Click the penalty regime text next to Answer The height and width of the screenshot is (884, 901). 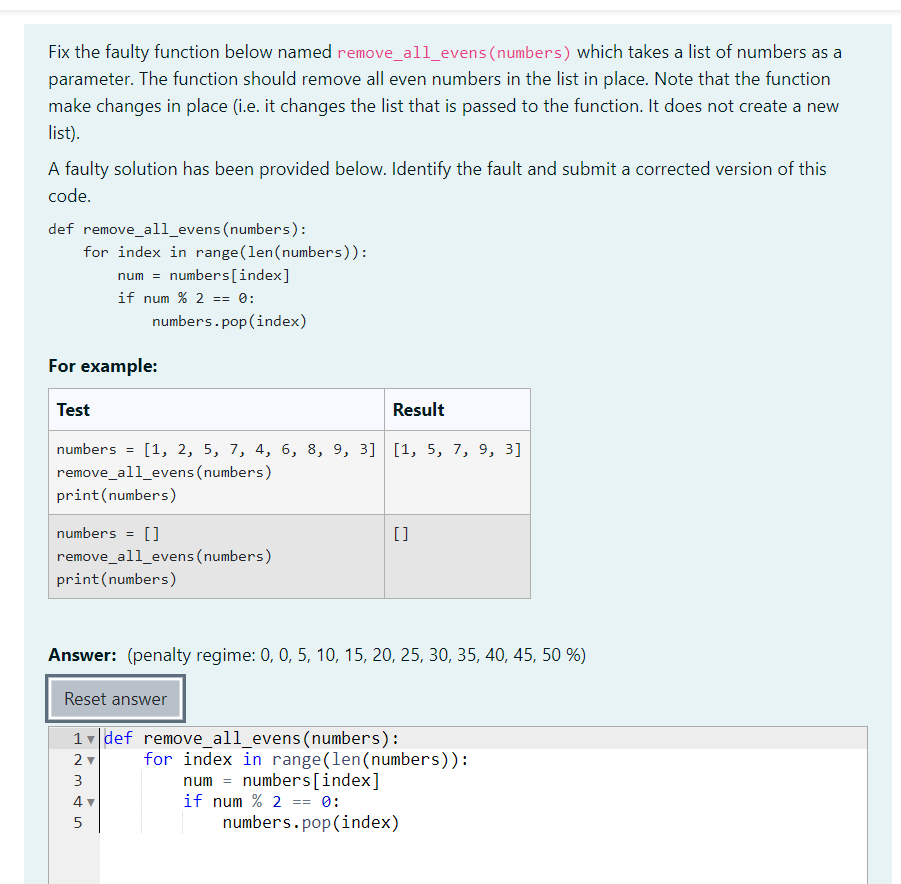tap(360, 655)
